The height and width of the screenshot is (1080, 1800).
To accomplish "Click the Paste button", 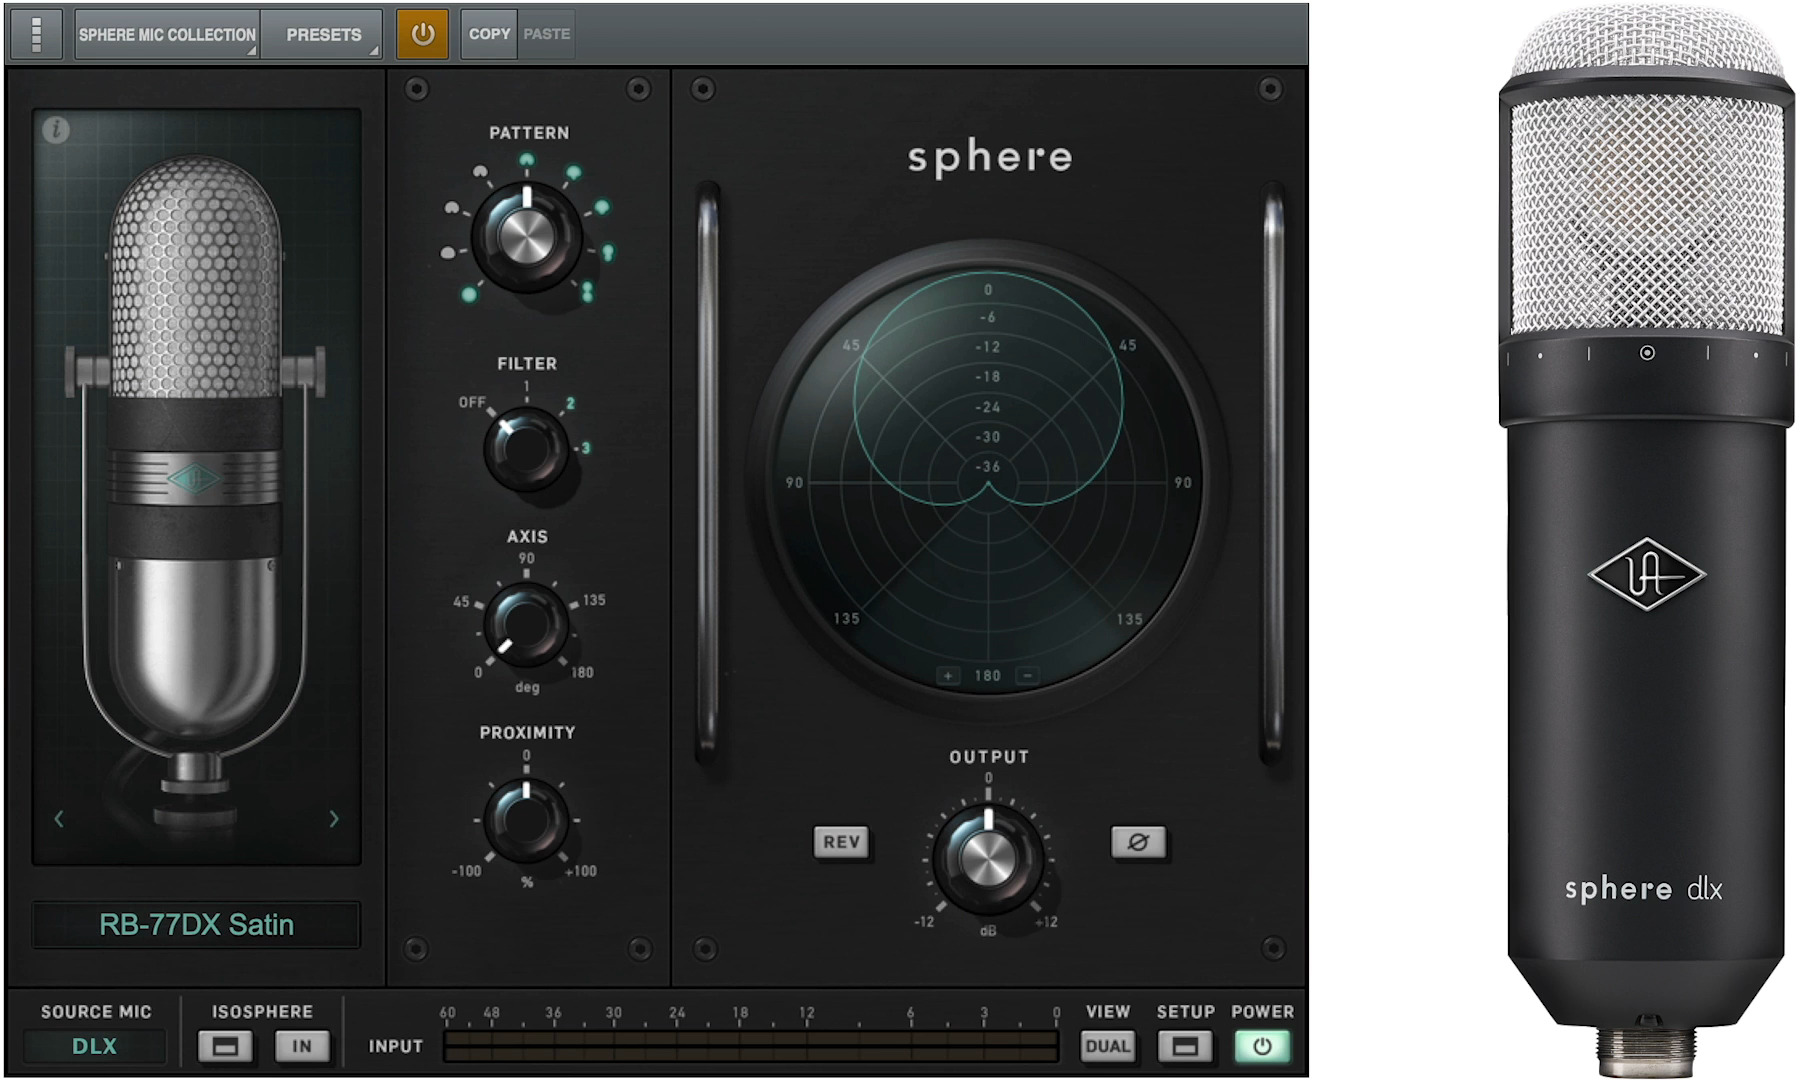I will [547, 34].
